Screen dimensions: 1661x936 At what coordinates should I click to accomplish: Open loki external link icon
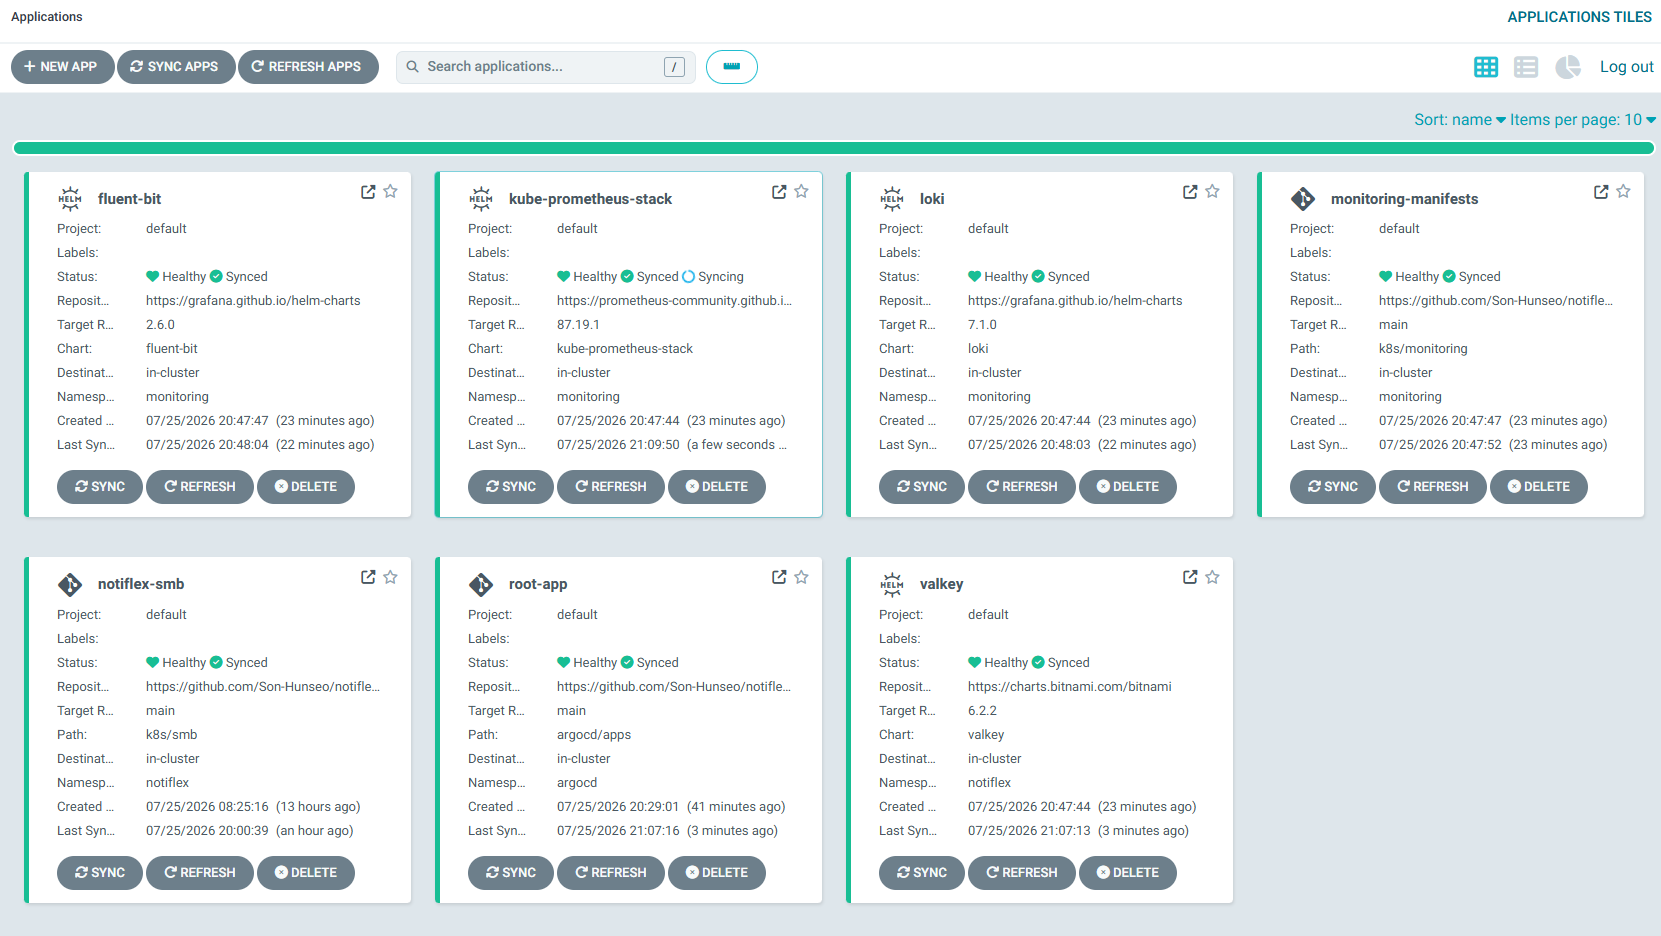click(1190, 191)
